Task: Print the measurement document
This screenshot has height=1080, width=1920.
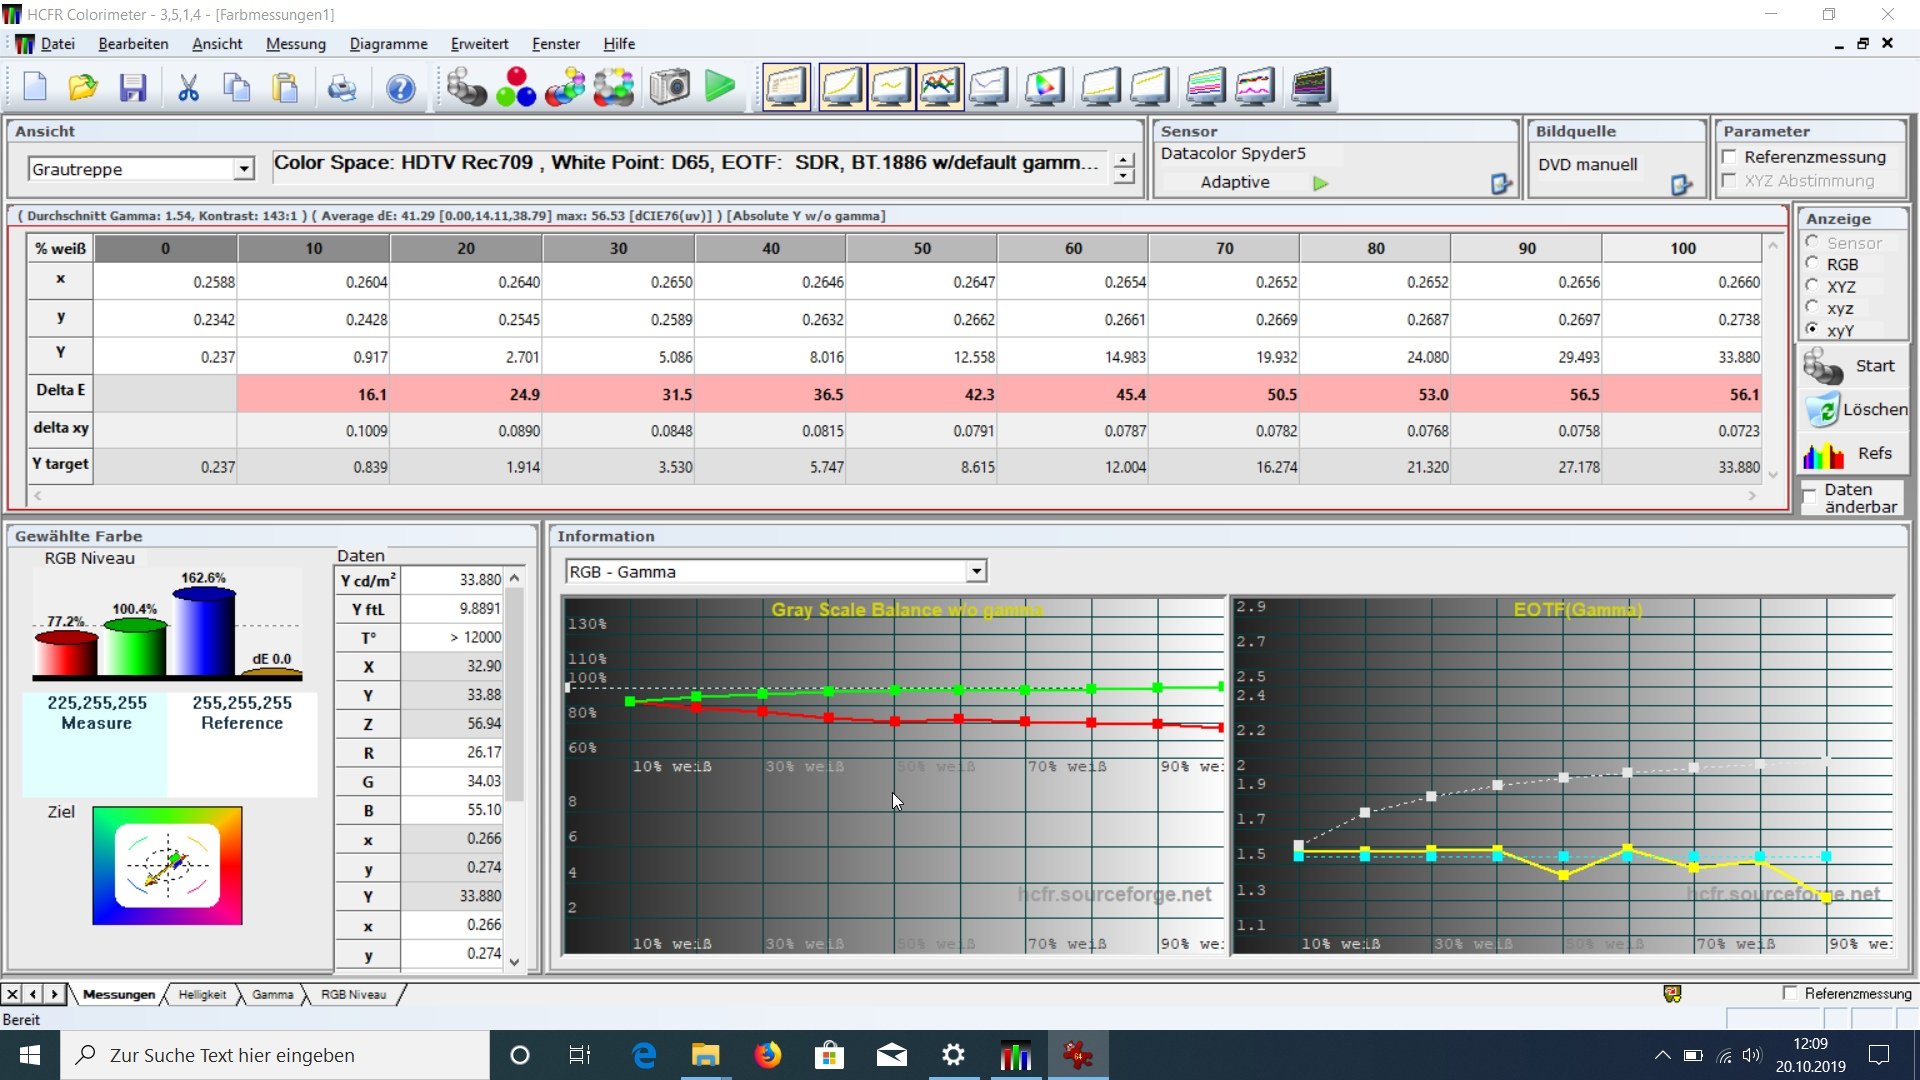Action: pyautogui.click(x=342, y=88)
